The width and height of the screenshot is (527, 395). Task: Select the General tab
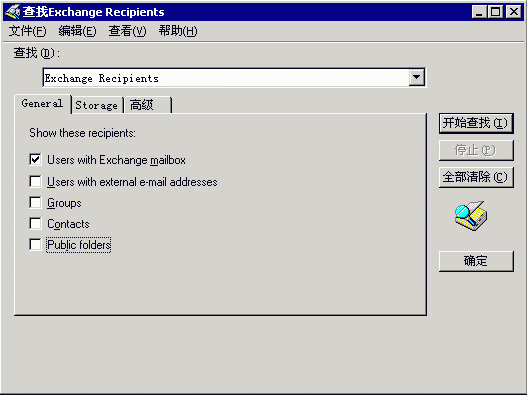42,104
